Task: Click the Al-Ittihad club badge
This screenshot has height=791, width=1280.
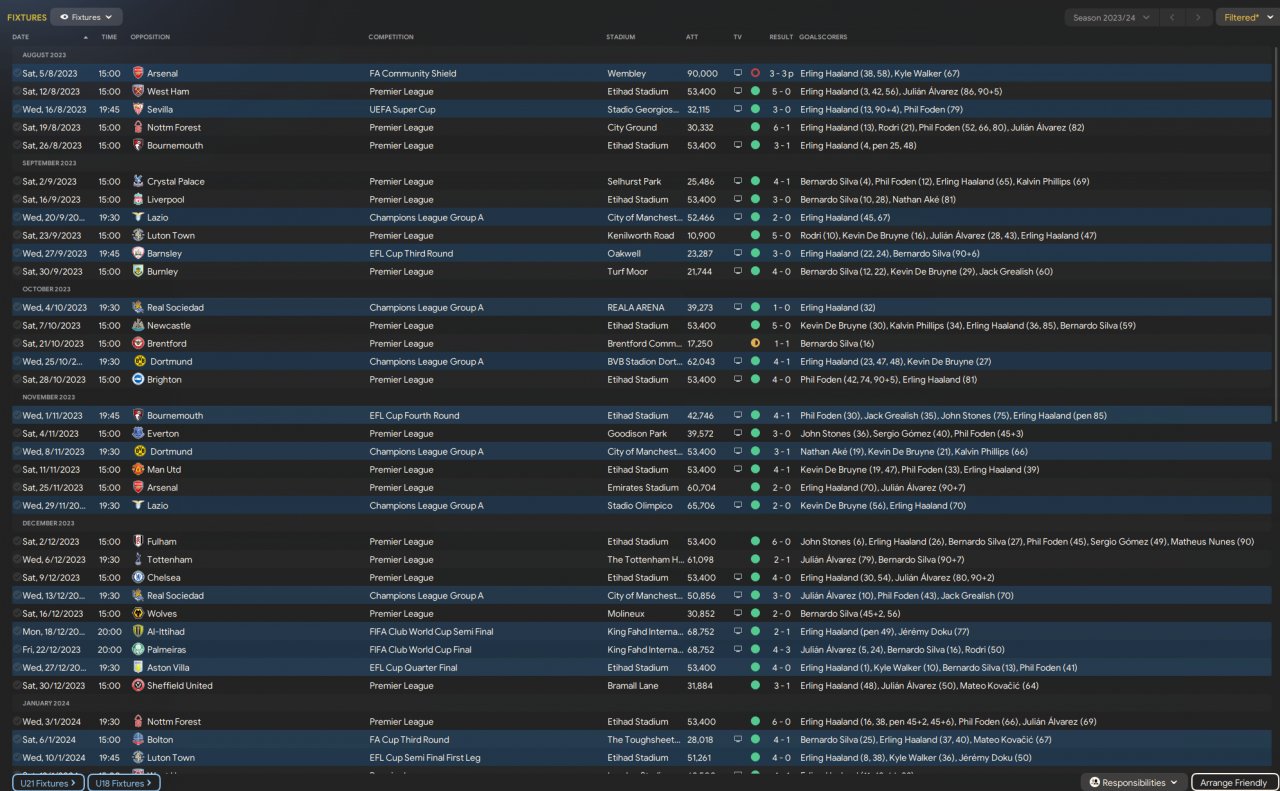Action: click(x=138, y=631)
